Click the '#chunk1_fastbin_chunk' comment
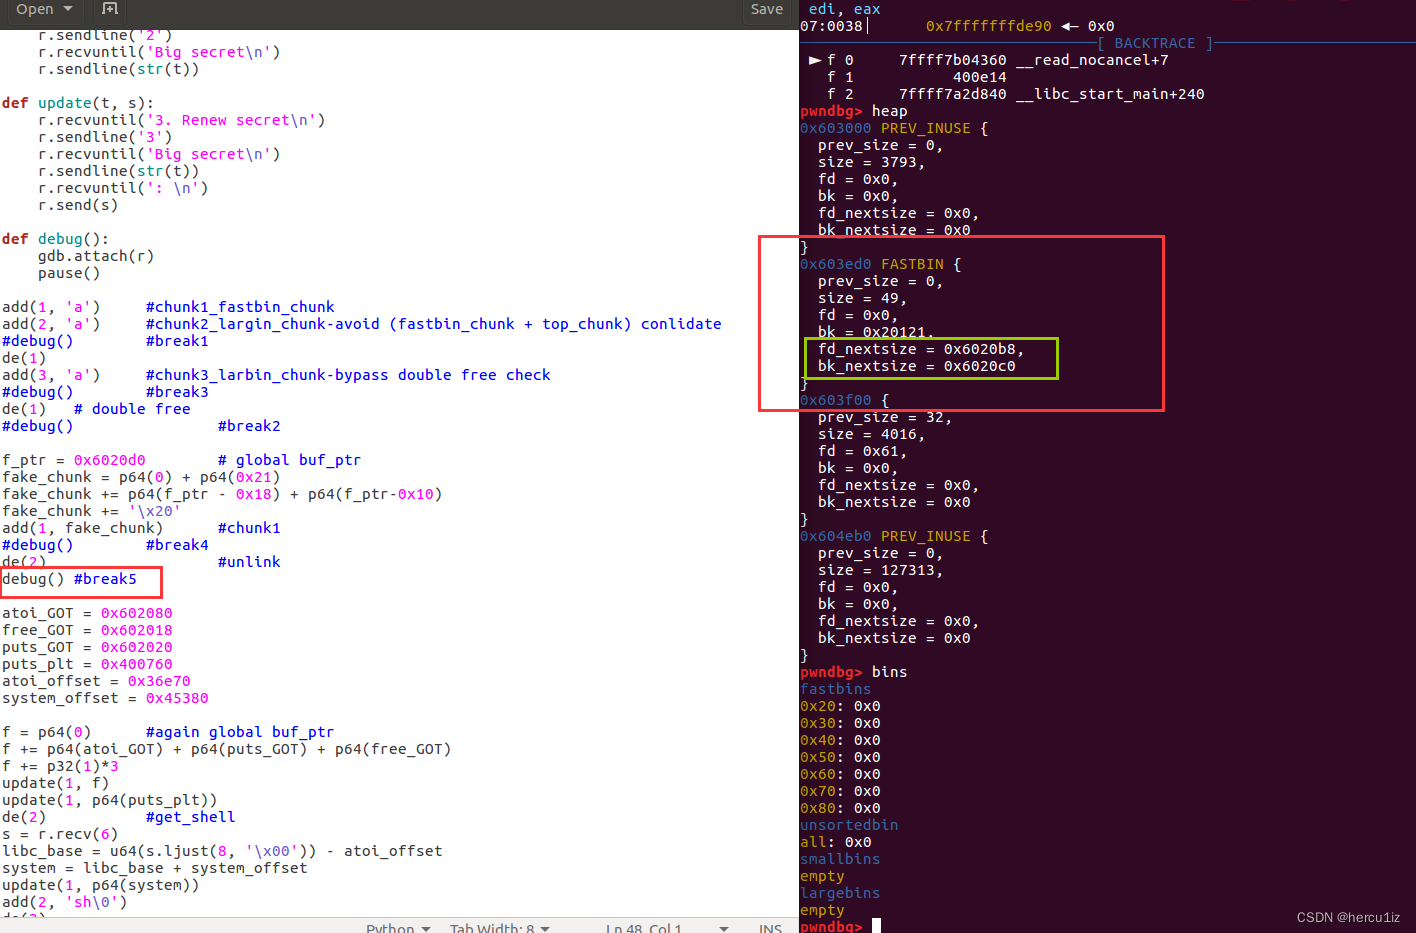 [240, 307]
